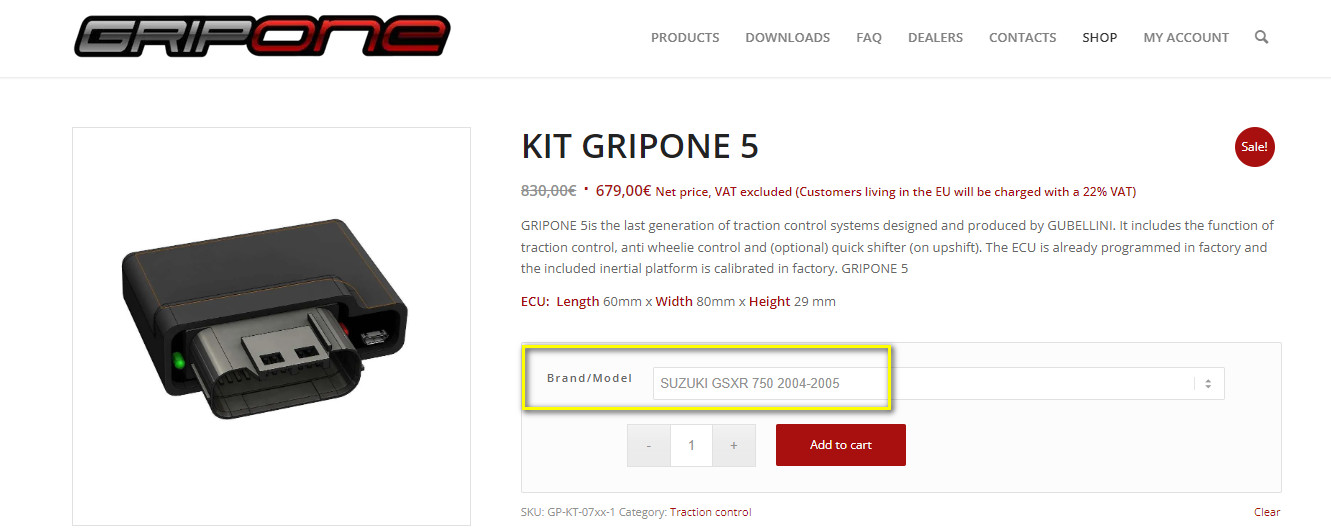Screen dimensions: 1331x532
Task: Go to the FAQ page
Action: point(869,37)
